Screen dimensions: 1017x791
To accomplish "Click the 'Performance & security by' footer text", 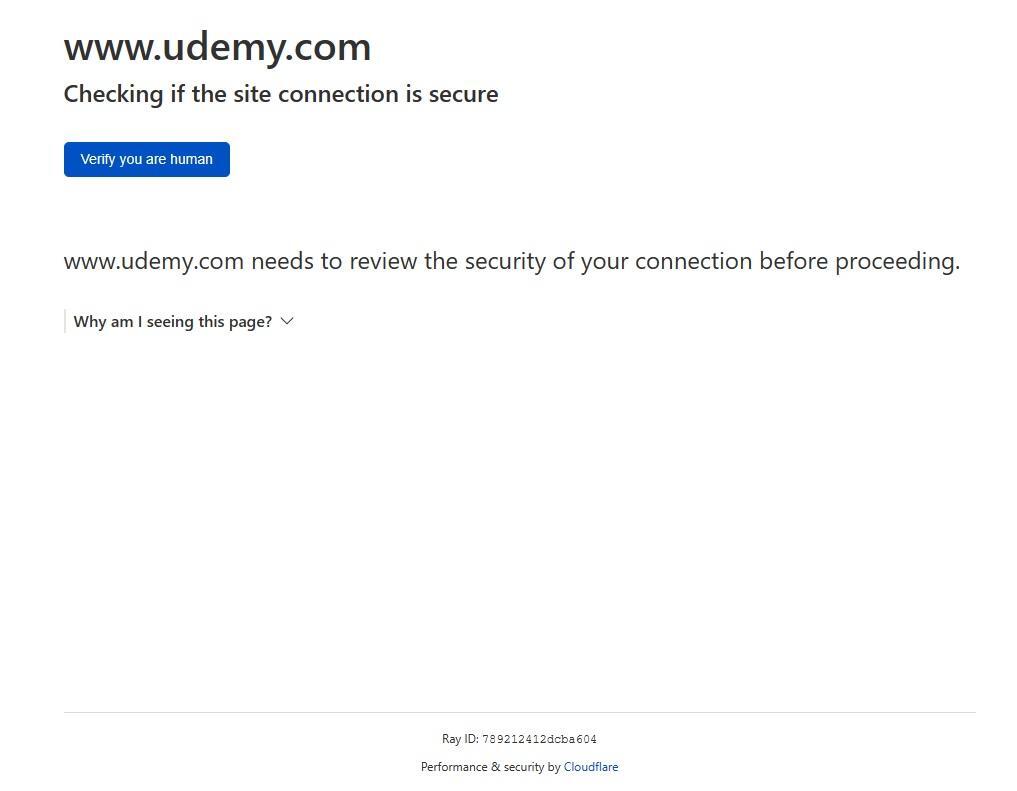I will 490,767.
